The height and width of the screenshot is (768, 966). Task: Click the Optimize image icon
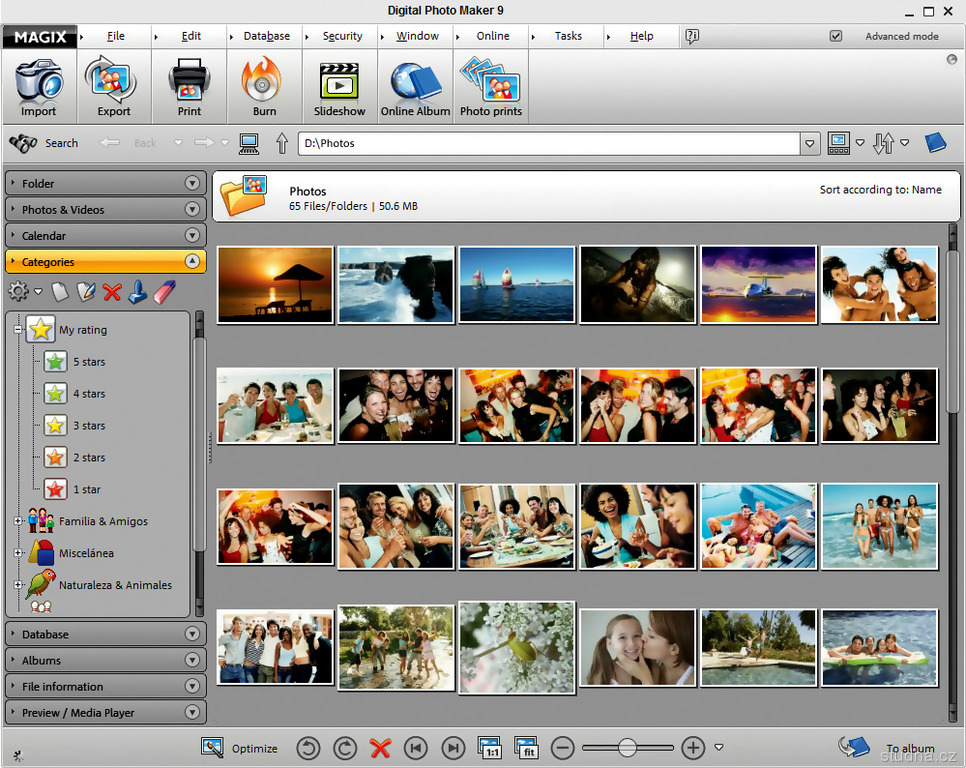[x=212, y=748]
